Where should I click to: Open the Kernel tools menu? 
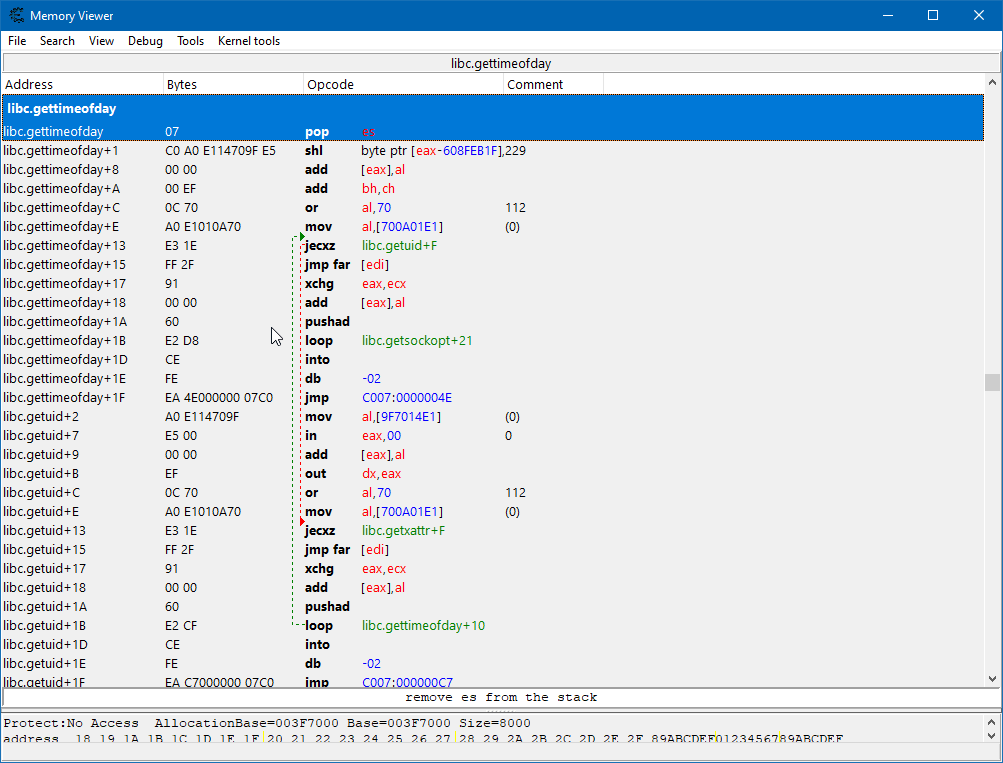248,41
